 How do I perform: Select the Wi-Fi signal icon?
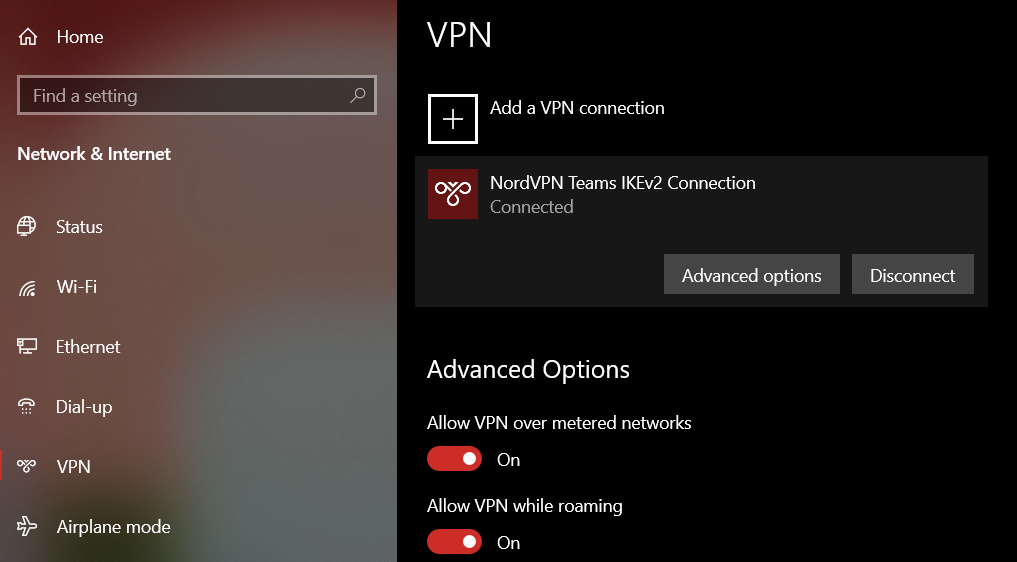27,288
